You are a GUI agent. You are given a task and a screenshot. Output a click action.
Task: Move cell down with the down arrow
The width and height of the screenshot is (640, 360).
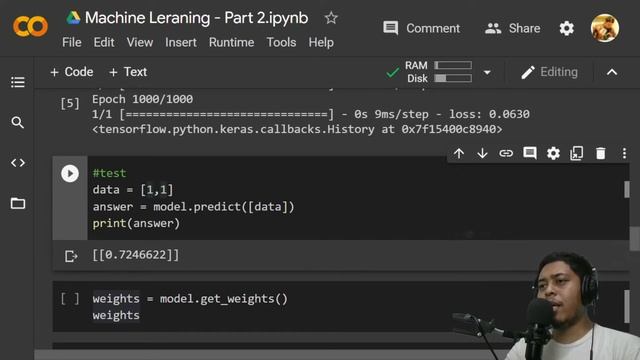point(482,153)
